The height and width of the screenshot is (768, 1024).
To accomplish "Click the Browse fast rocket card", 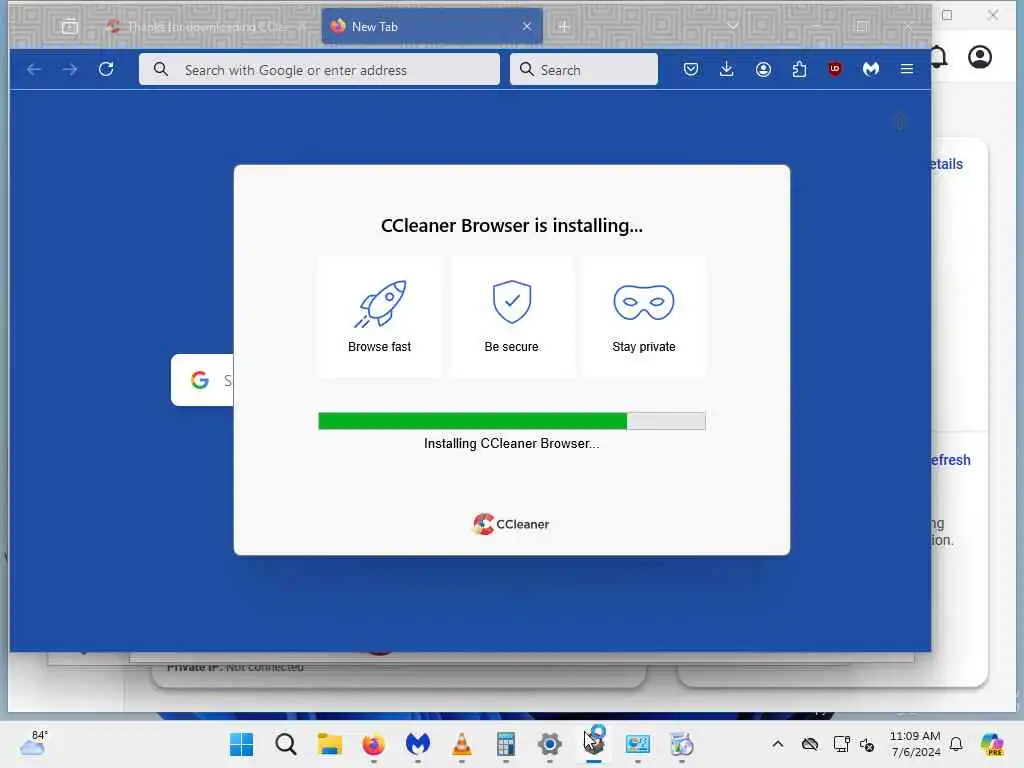I will pos(379,317).
